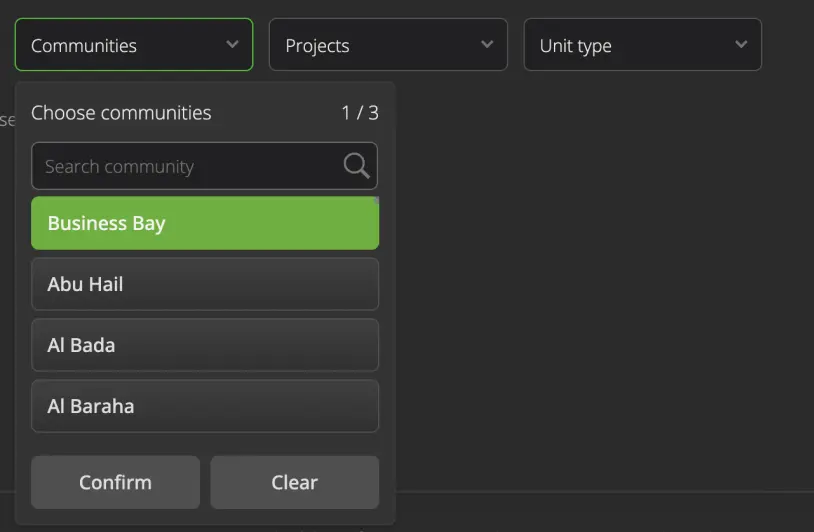Screen dimensions: 814x532
Task: Confirm the community selection
Action: coord(116,482)
